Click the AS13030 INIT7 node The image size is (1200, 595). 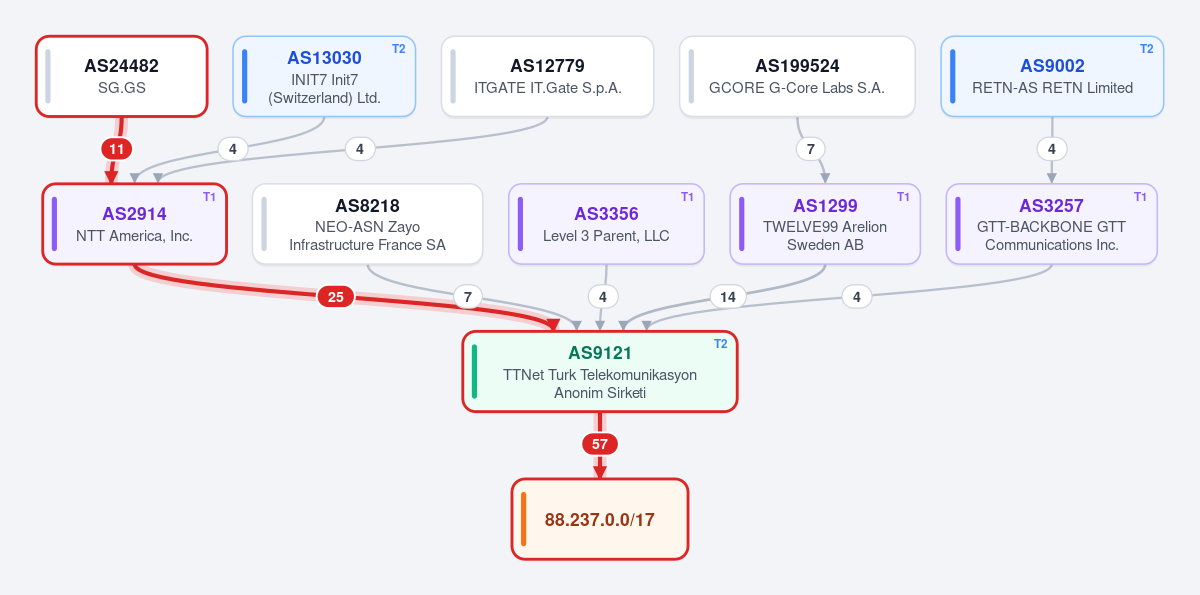324,77
